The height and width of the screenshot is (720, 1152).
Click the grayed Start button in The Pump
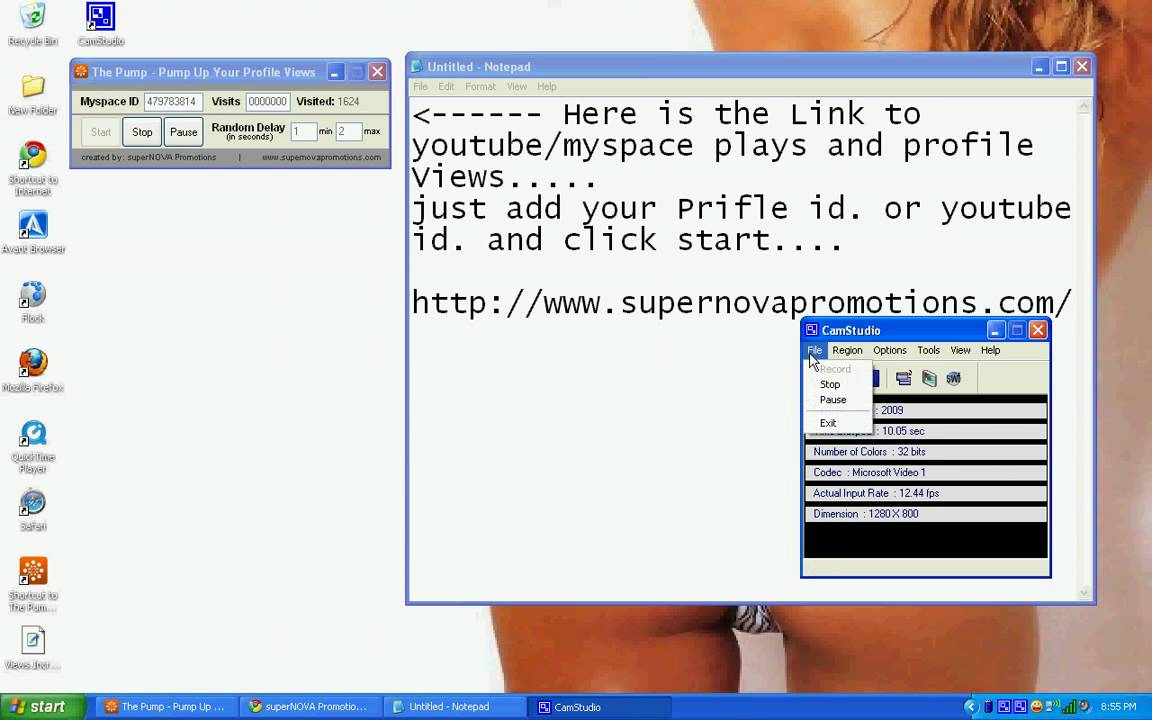(101, 132)
